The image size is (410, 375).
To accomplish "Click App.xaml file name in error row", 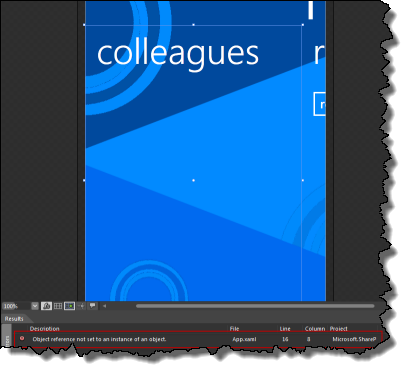I will click(244, 339).
